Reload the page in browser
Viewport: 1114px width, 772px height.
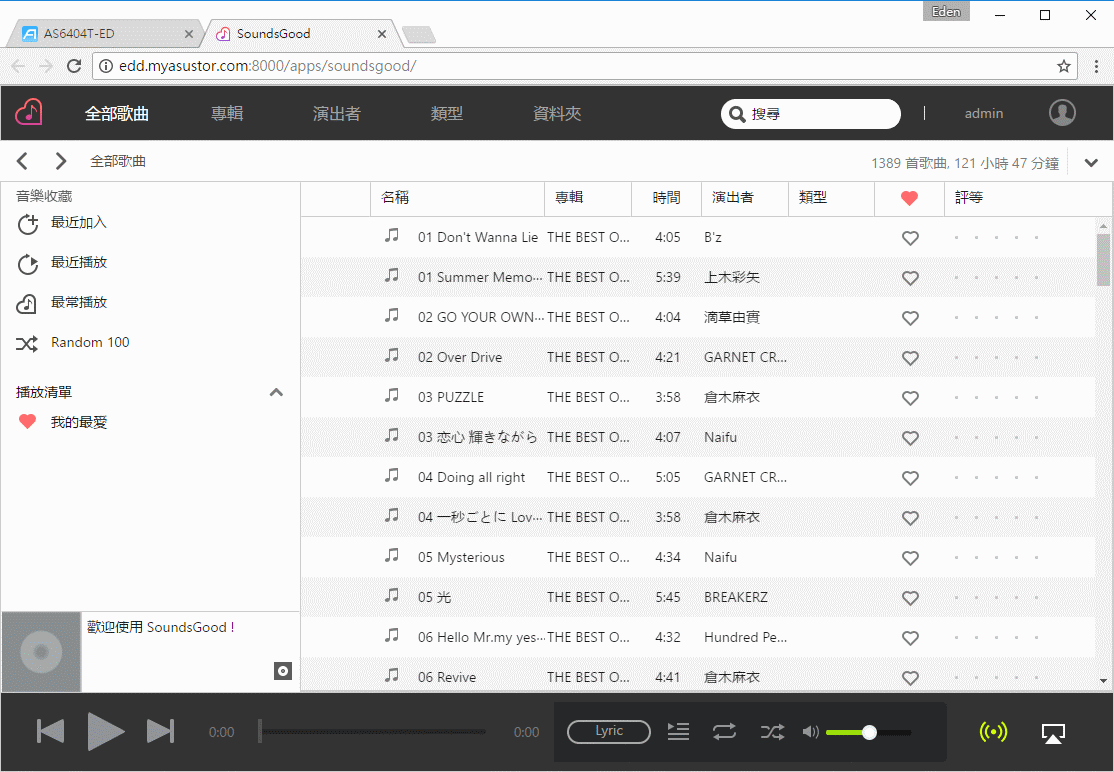point(74,66)
